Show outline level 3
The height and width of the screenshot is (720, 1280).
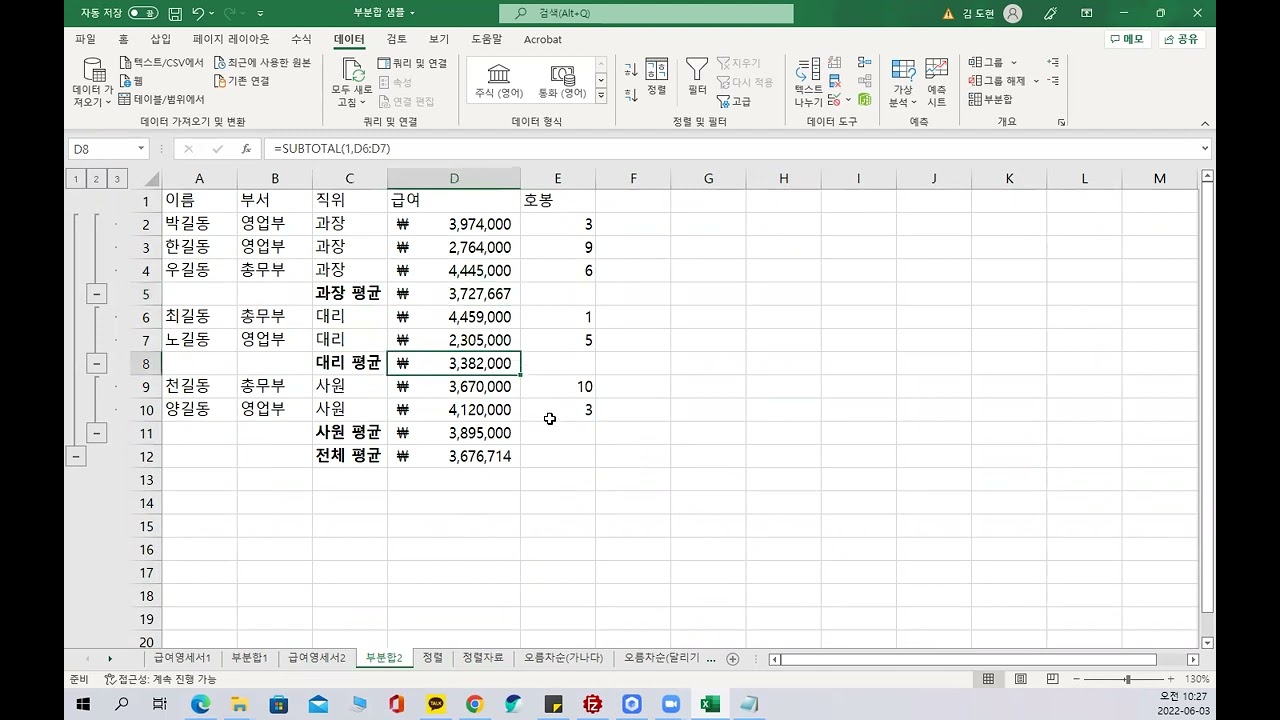(117, 179)
